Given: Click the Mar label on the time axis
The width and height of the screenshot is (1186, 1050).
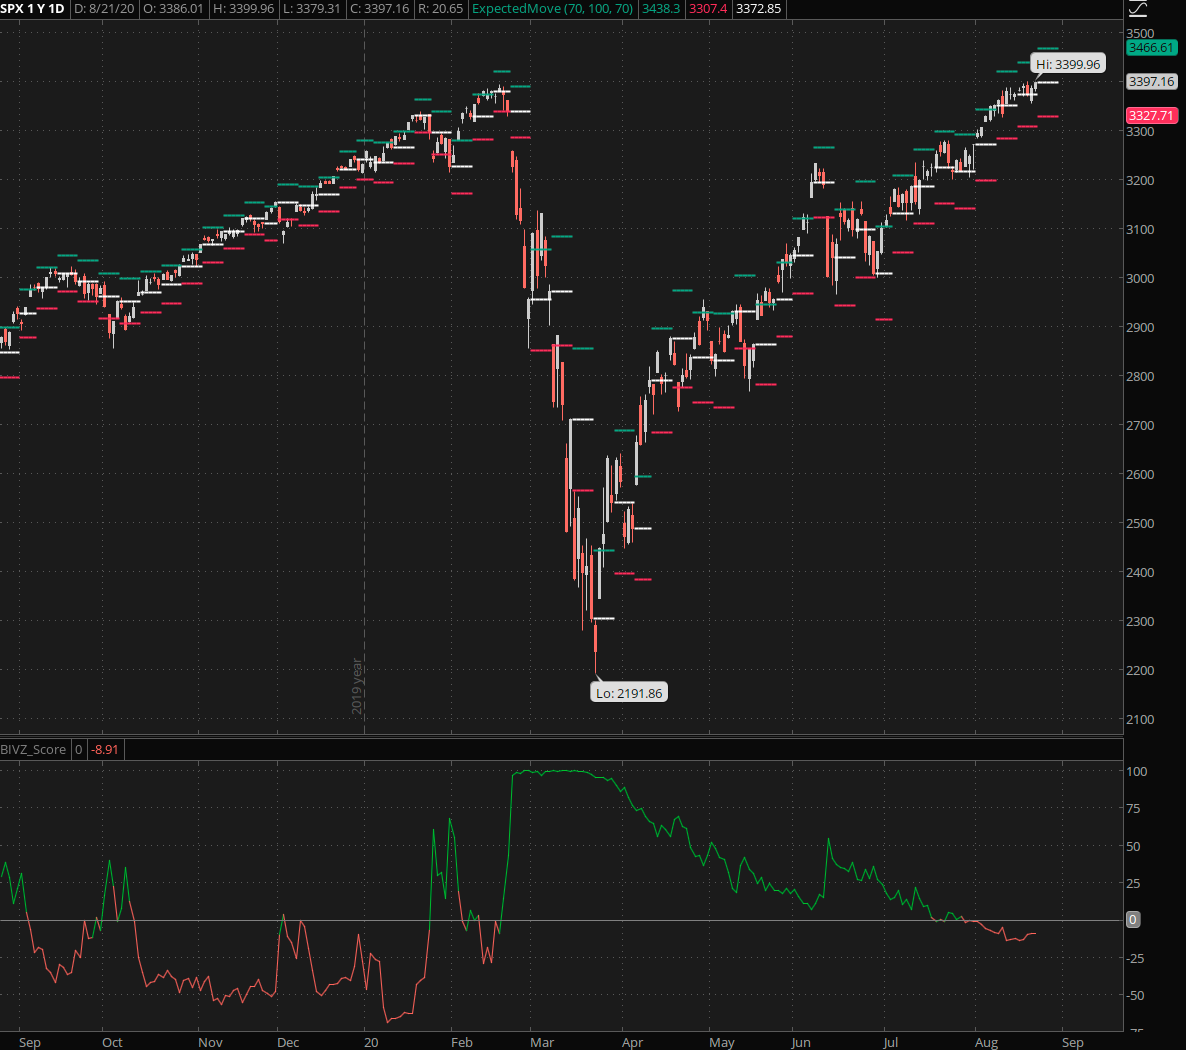Looking at the screenshot, I should click(542, 1042).
